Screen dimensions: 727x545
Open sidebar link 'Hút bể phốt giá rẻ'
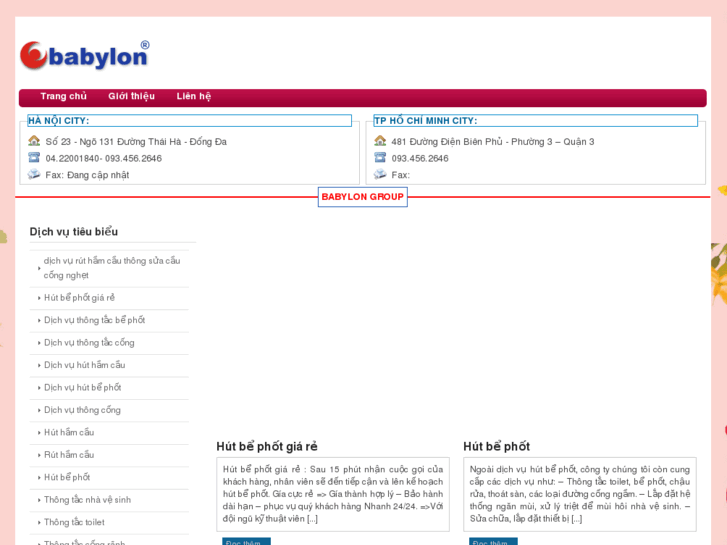click(x=79, y=298)
